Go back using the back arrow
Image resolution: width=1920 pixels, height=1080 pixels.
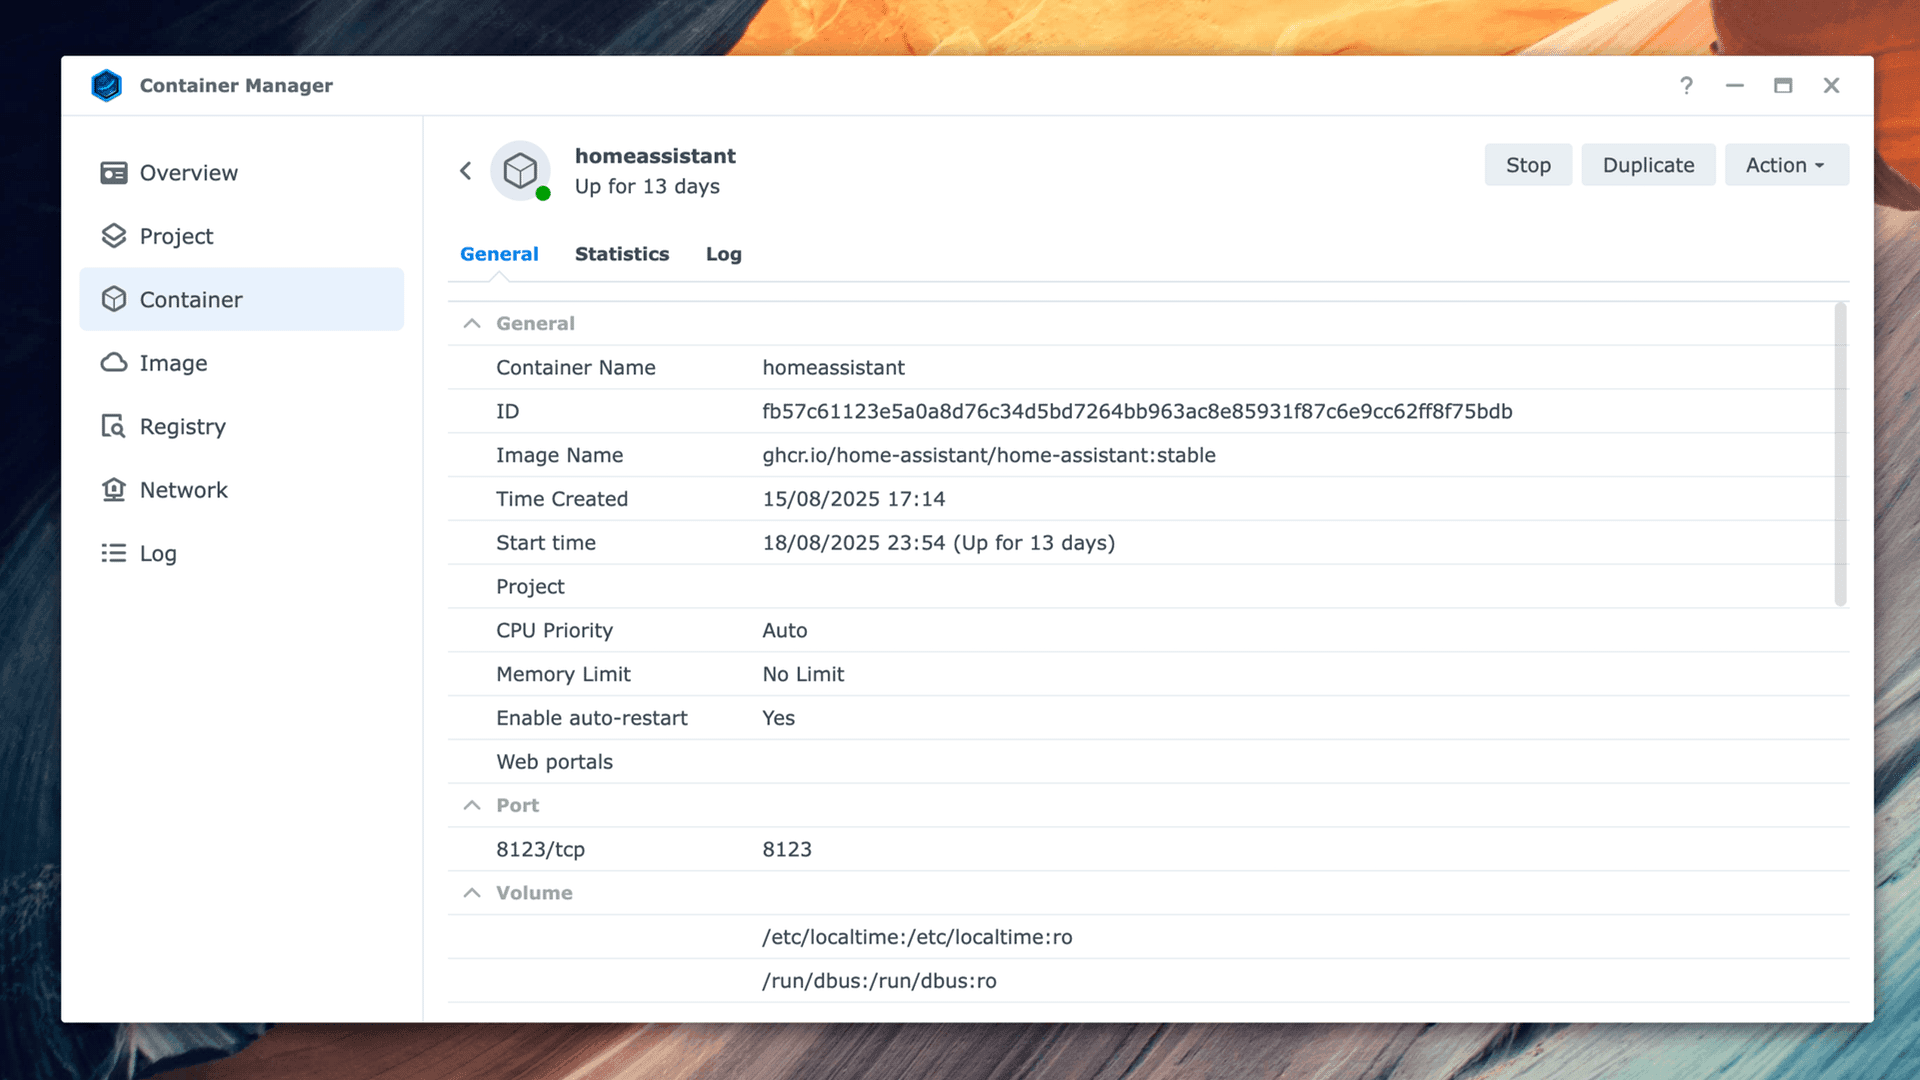coord(465,171)
